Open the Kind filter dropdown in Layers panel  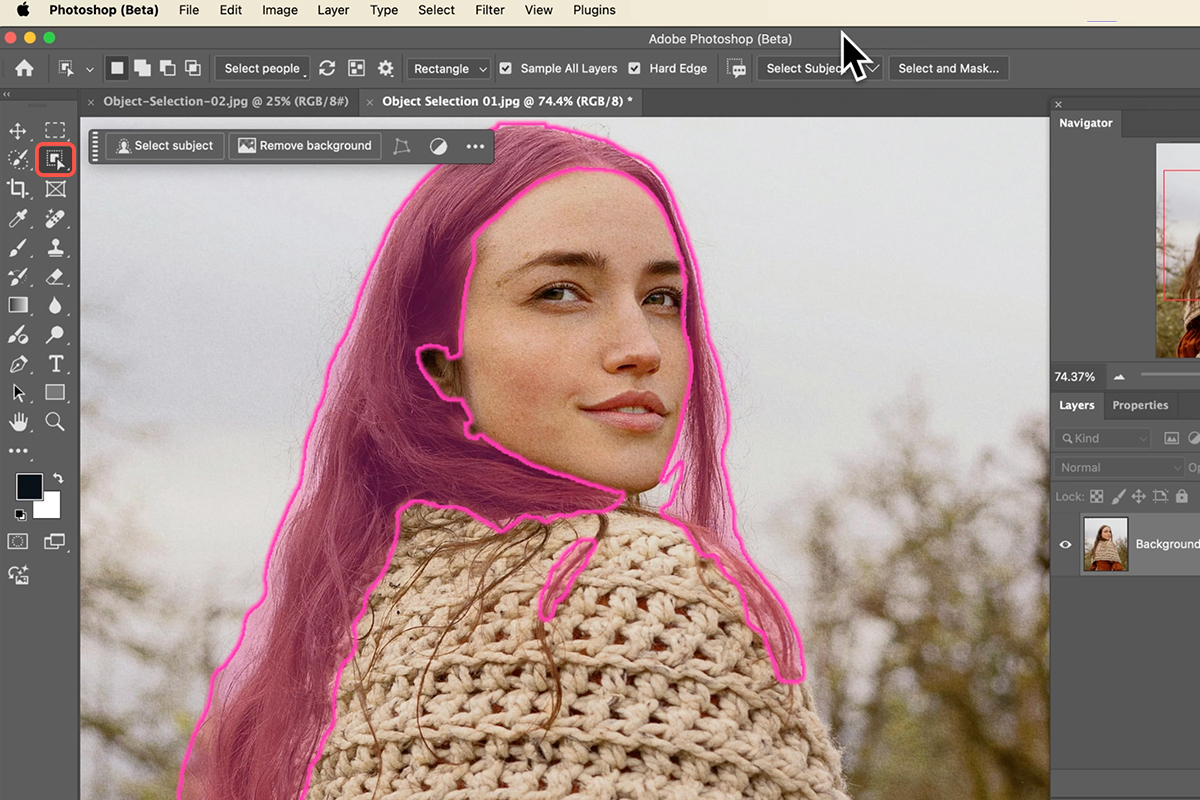click(1100, 438)
